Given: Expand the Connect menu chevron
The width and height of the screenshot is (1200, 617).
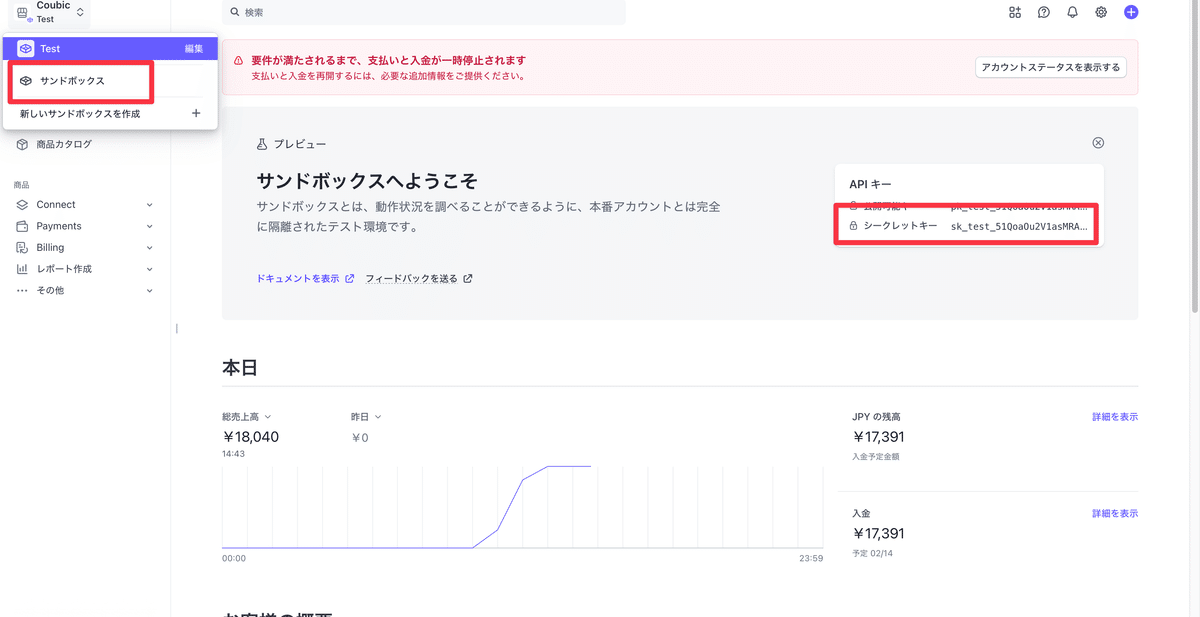Looking at the screenshot, I should (150, 205).
